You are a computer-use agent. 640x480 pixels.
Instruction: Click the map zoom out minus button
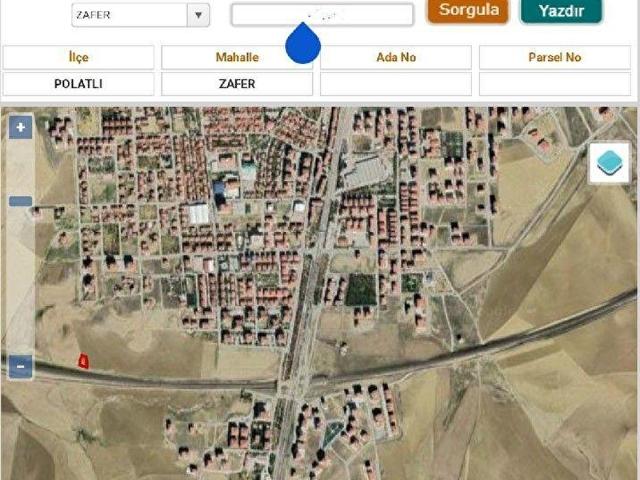(x=20, y=367)
